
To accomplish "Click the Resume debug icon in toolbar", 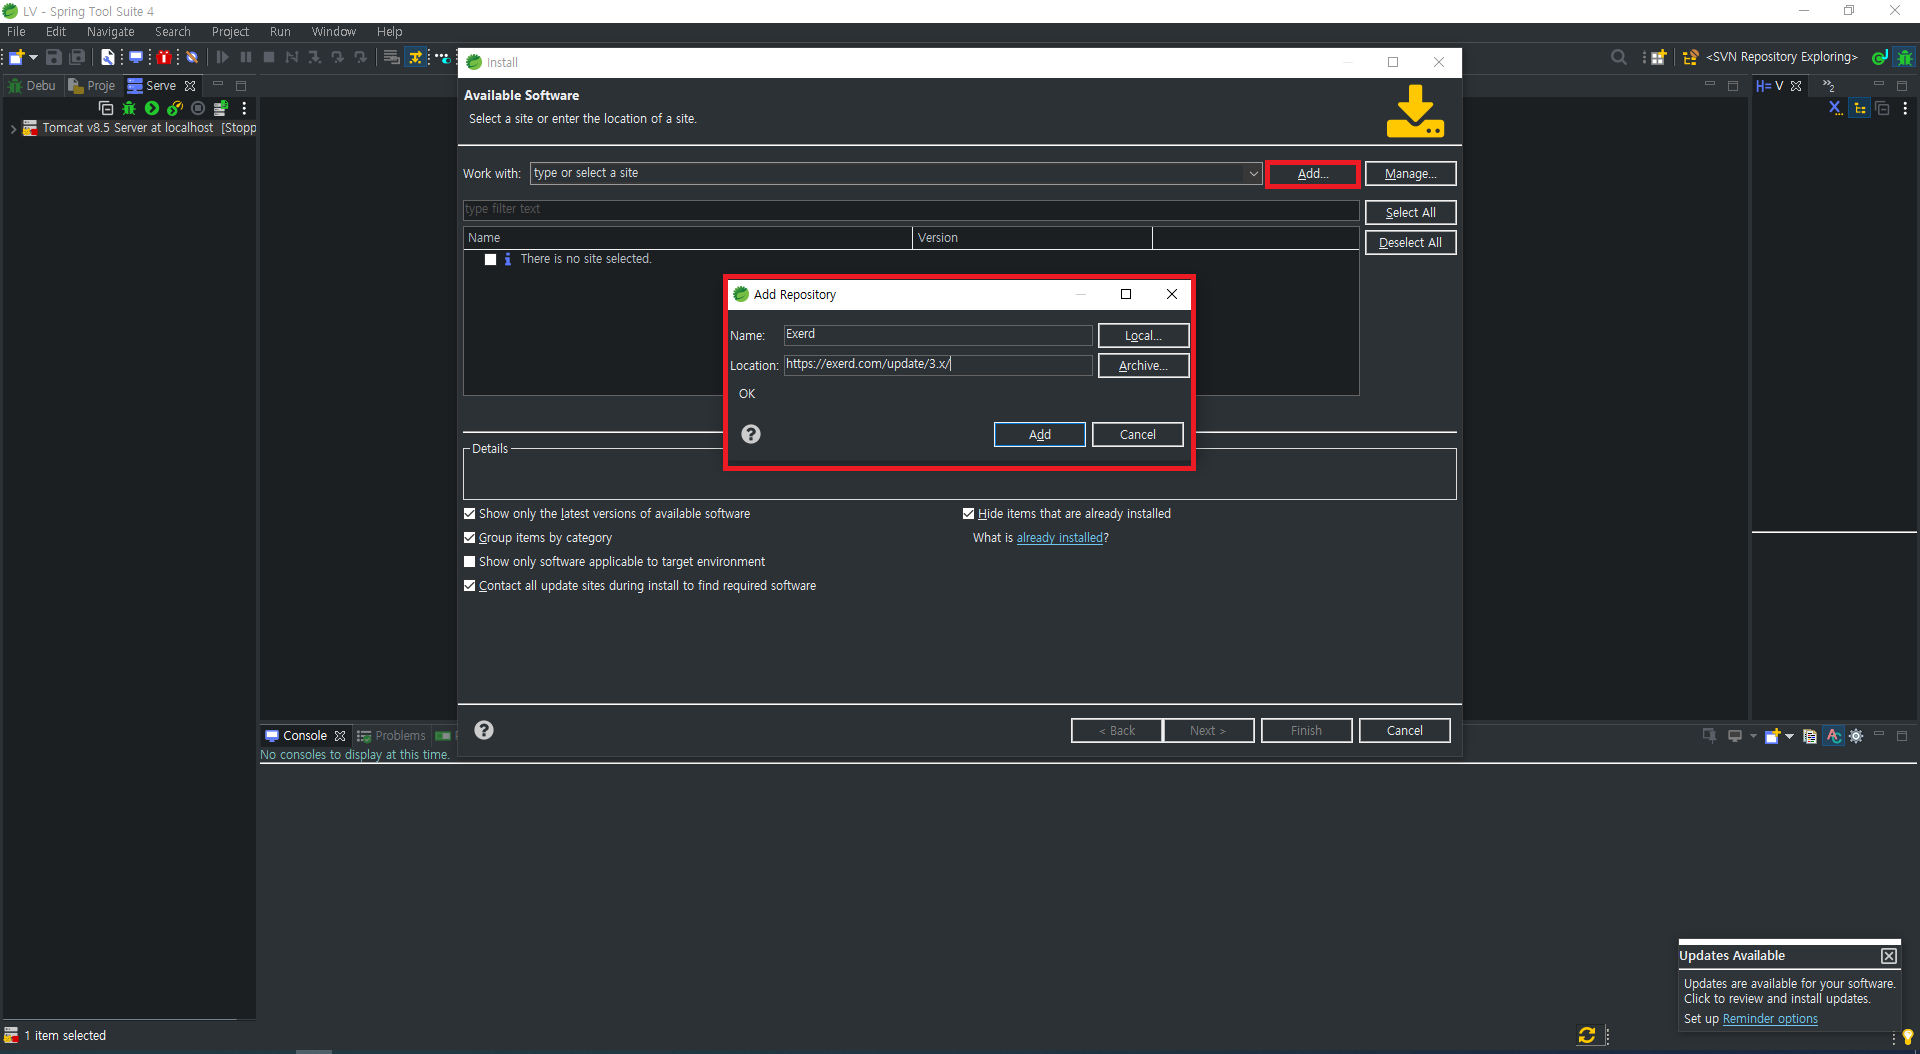I will [222, 58].
